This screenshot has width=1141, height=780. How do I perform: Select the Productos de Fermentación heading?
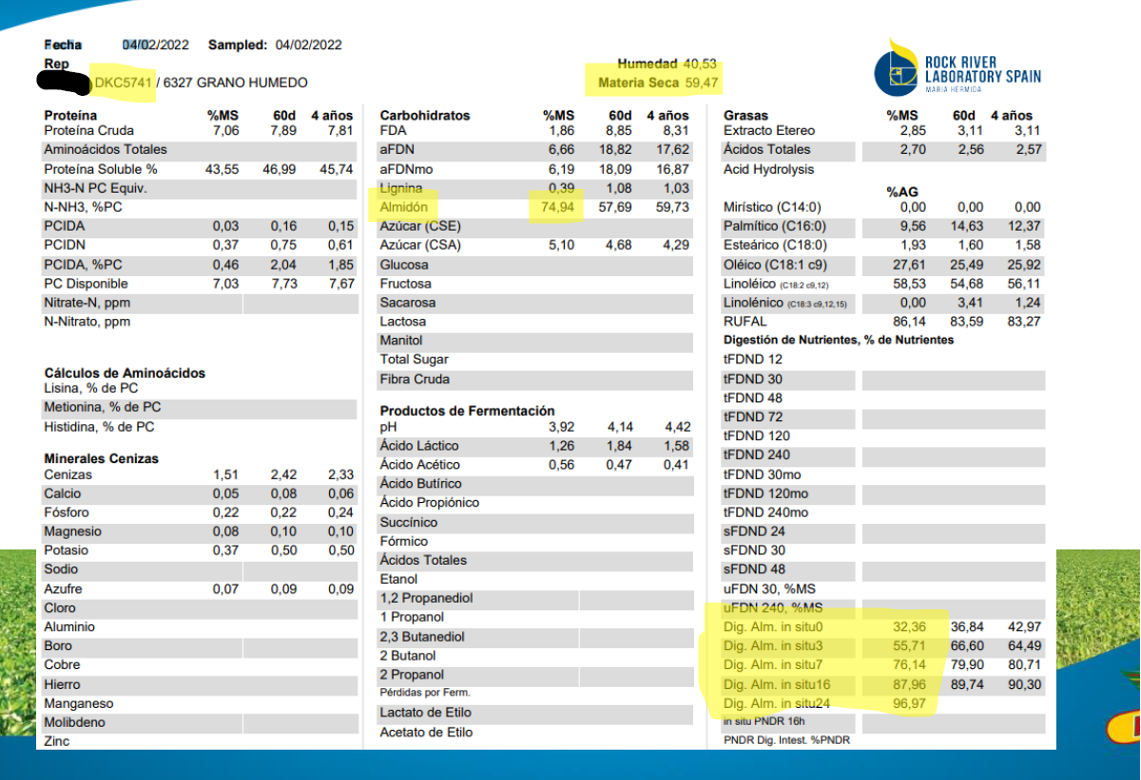467,410
